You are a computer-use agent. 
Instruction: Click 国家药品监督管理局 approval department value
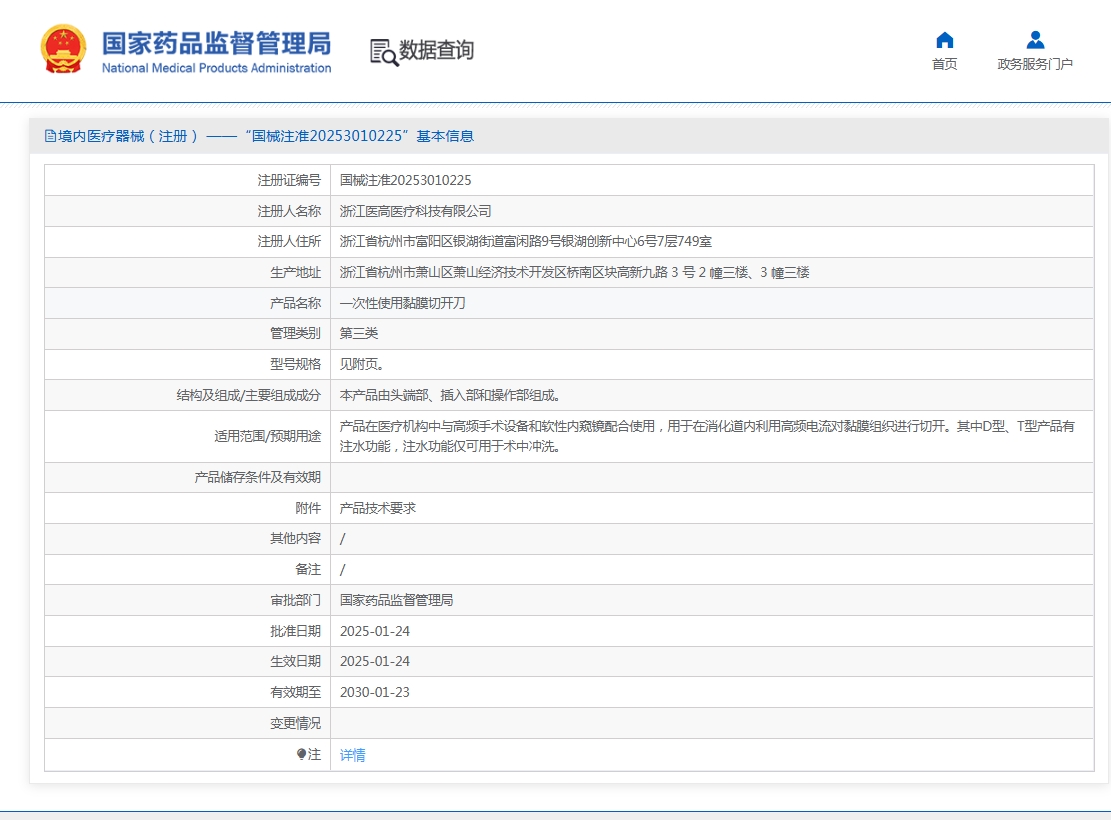[x=396, y=600]
